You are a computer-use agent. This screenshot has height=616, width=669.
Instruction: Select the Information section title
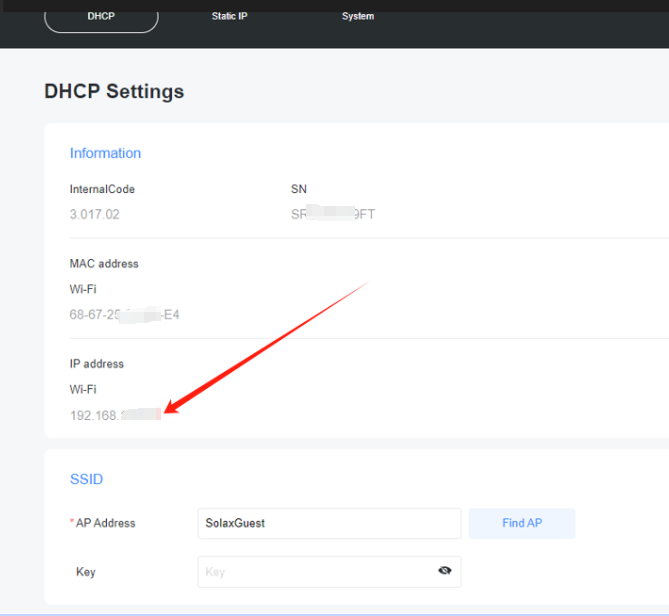coord(105,153)
